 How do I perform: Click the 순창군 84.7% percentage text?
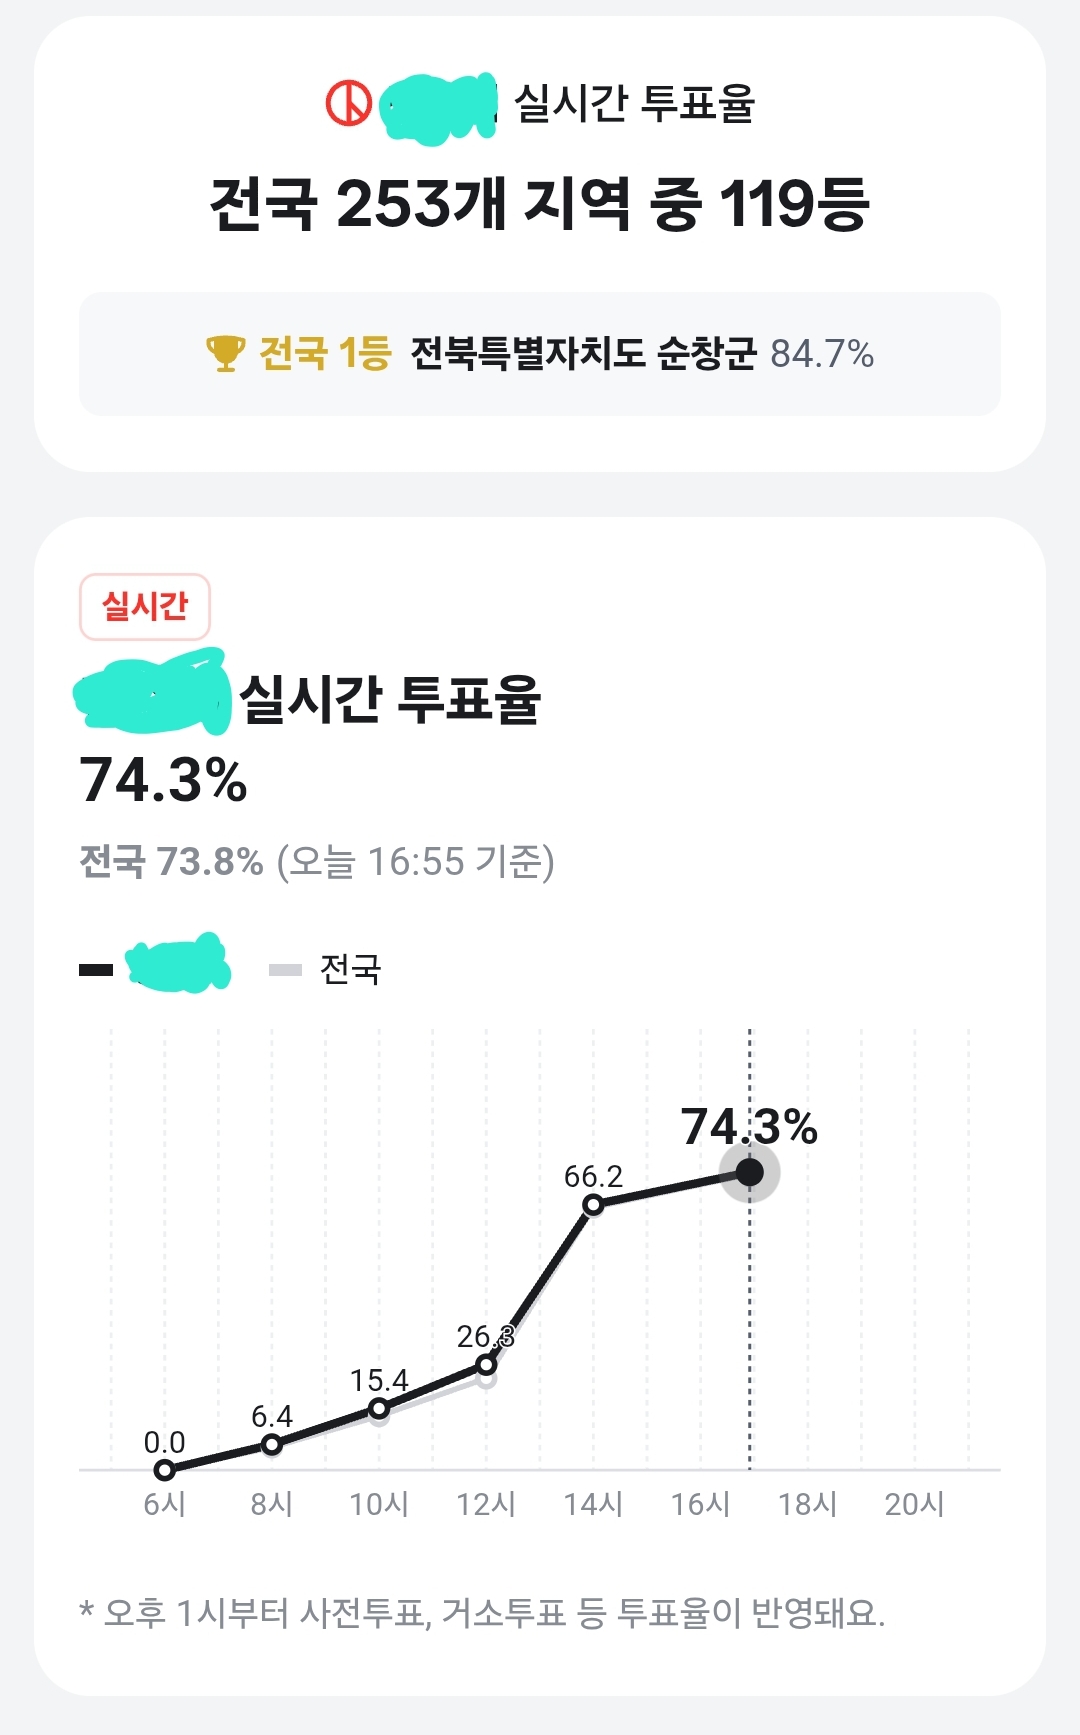[822, 354]
